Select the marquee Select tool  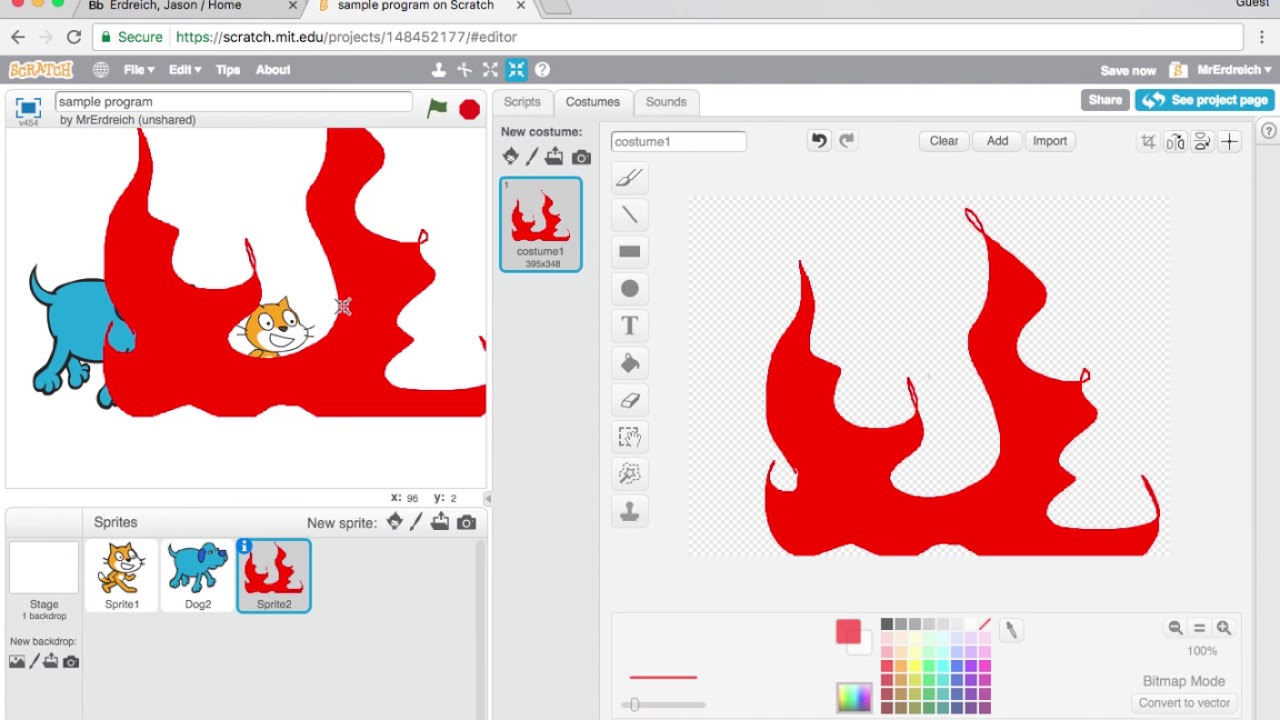(x=629, y=437)
